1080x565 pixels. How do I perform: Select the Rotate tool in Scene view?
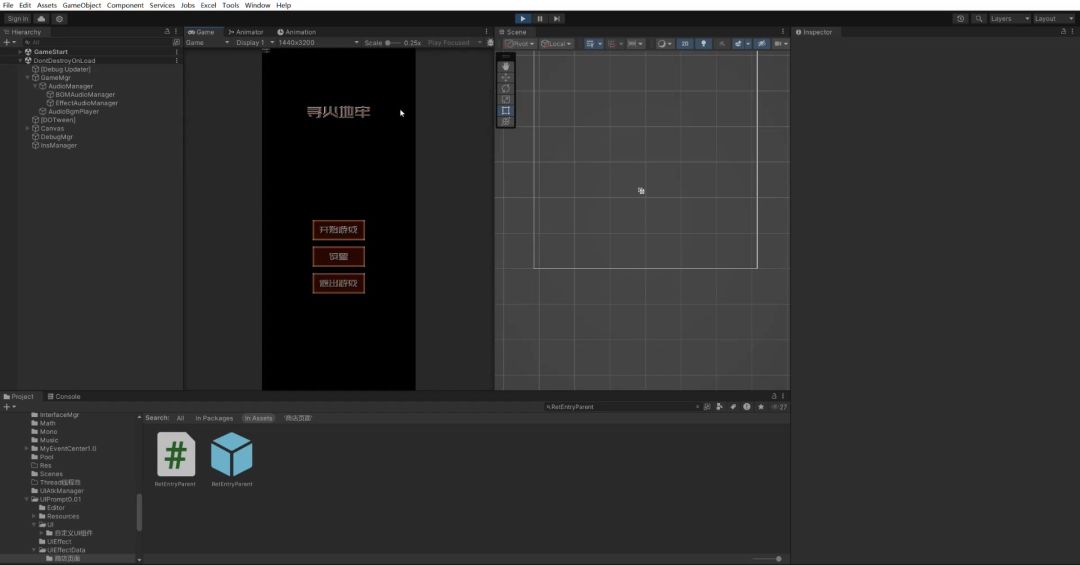506,88
